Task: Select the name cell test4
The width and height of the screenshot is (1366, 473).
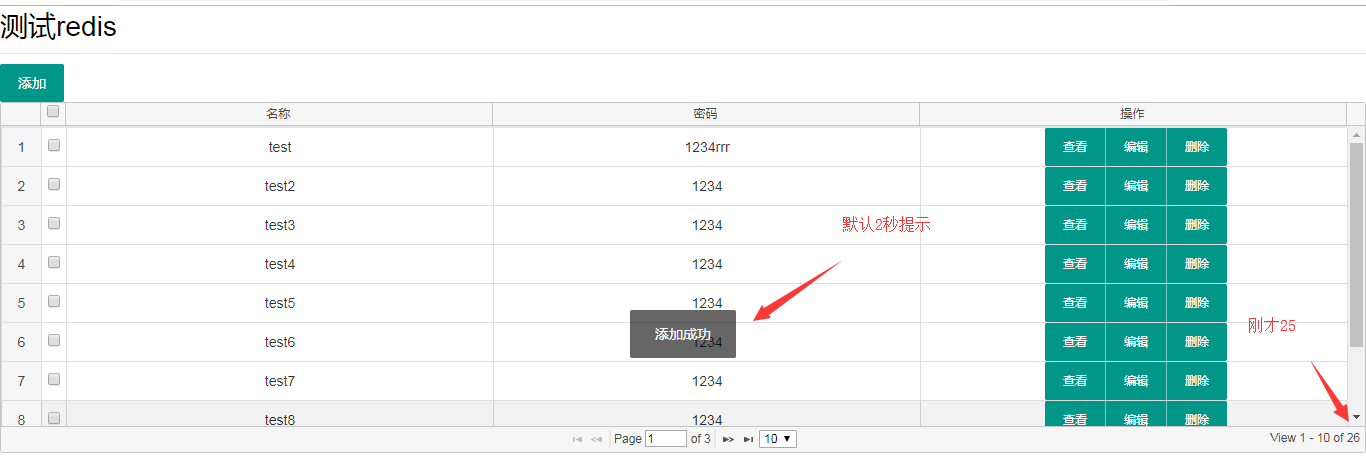Action: coord(280,264)
